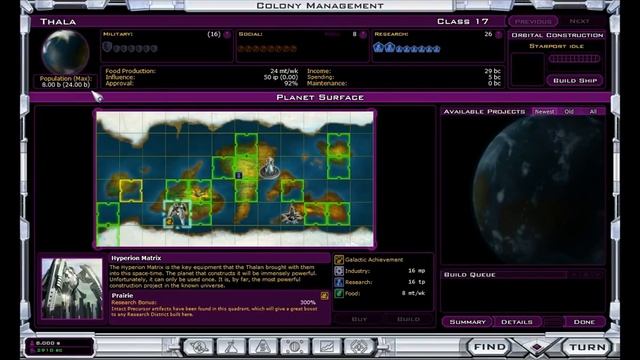This screenshot has height=360, width=640.
Task: Toggle the Military focus round button
Action: (x=227, y=35)
